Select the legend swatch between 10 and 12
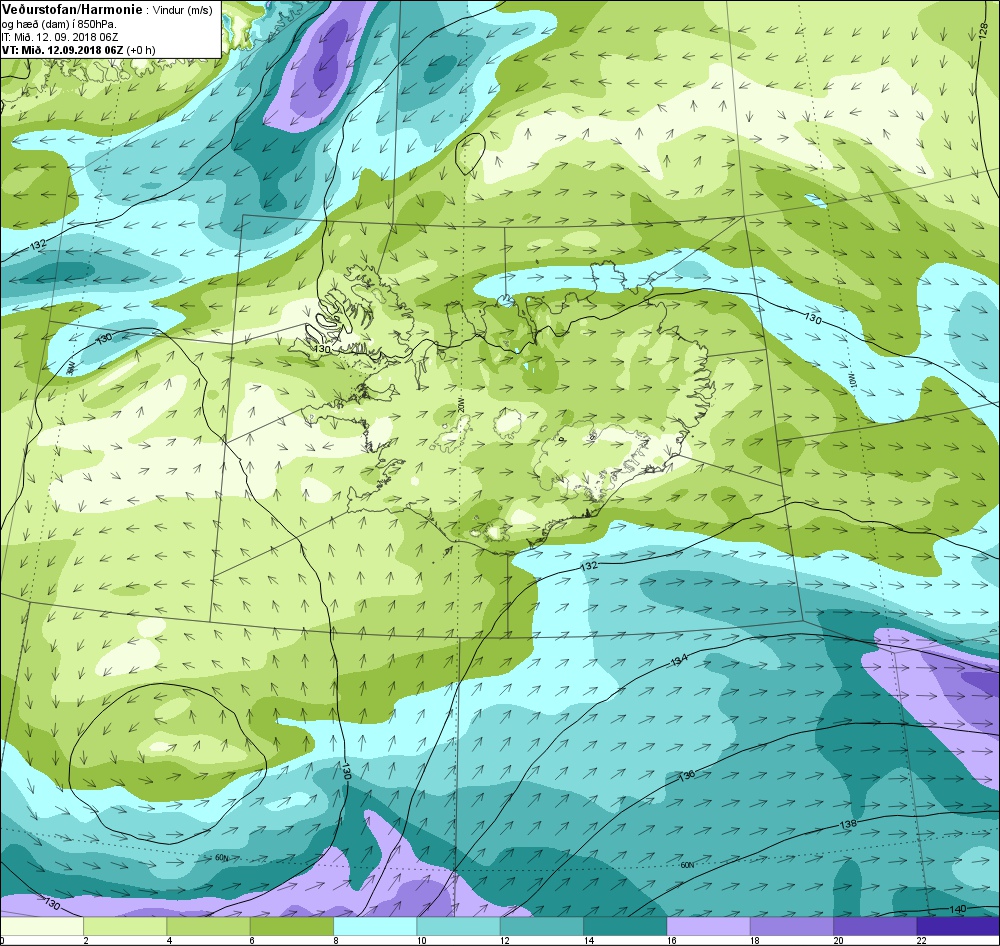The width and height of the screenshot is (1000, 946). pos(458,926)
